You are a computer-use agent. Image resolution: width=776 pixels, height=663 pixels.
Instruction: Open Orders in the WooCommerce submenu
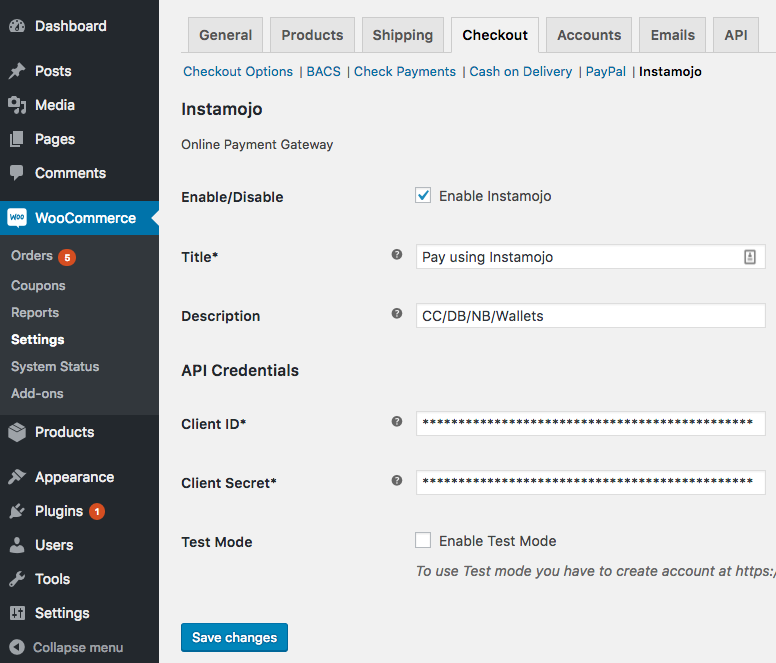[x=32, y=256]
